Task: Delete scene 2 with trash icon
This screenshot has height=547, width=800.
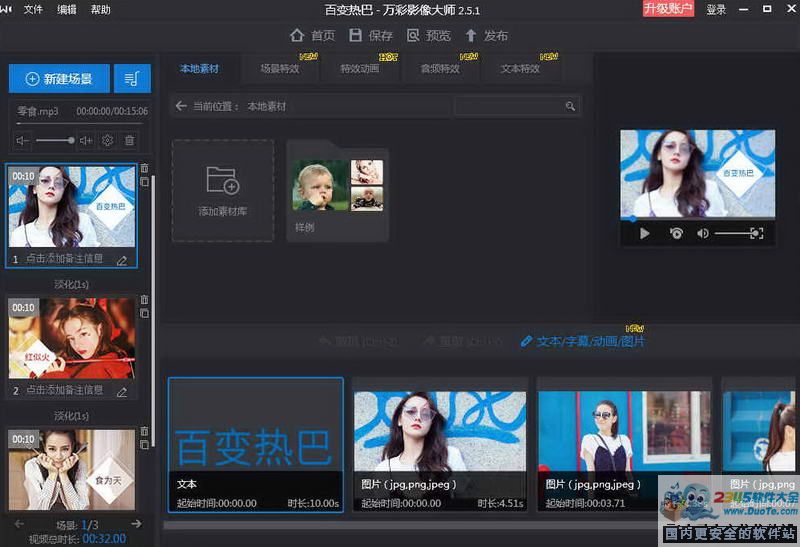Action: coord(144,300)
